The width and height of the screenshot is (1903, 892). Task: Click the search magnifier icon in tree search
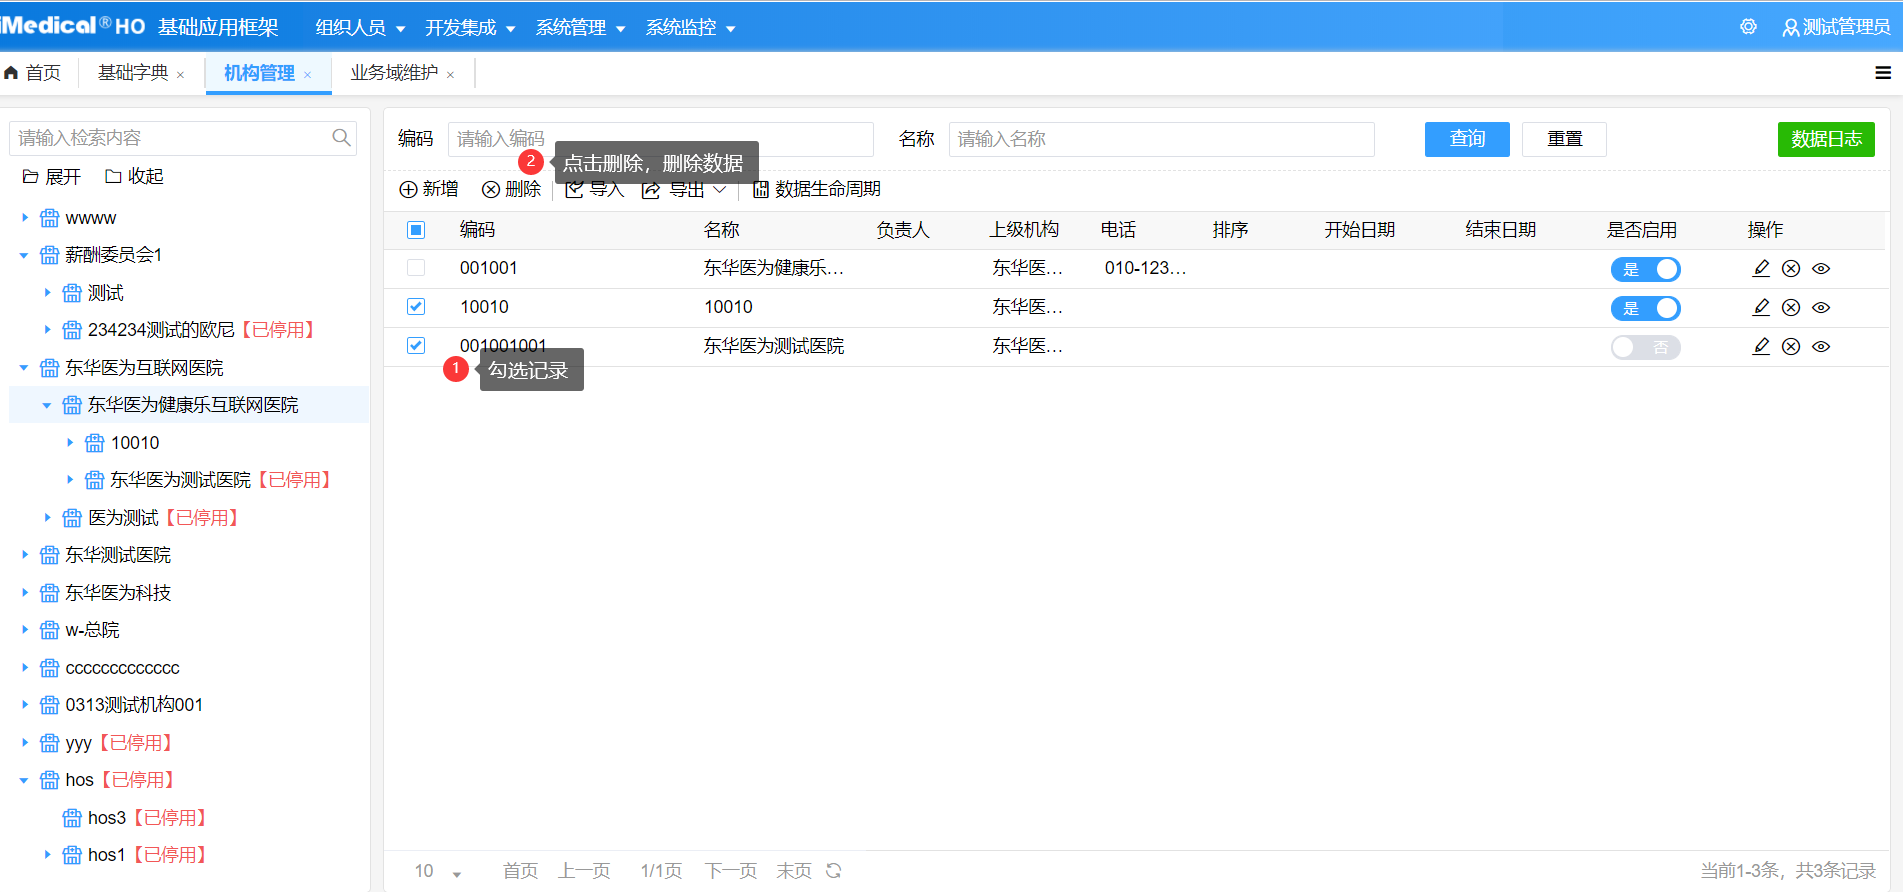click(x=341, y=137)
